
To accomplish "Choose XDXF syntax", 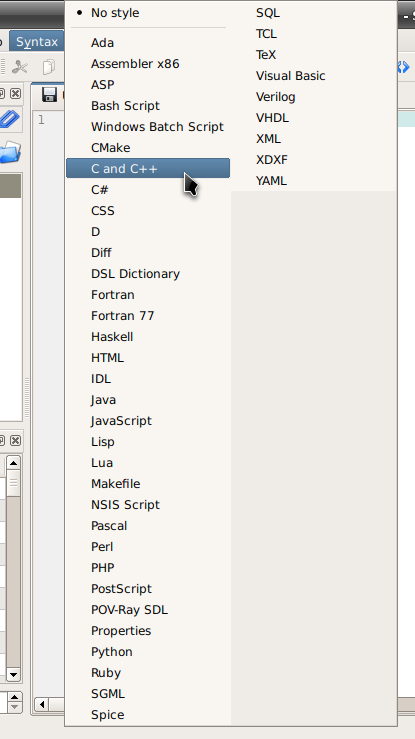I will point(313,160).
